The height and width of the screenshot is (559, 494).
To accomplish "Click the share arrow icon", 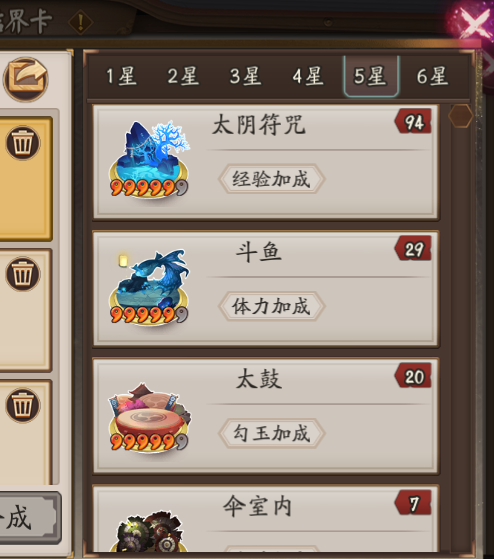I will click(26, 79).
